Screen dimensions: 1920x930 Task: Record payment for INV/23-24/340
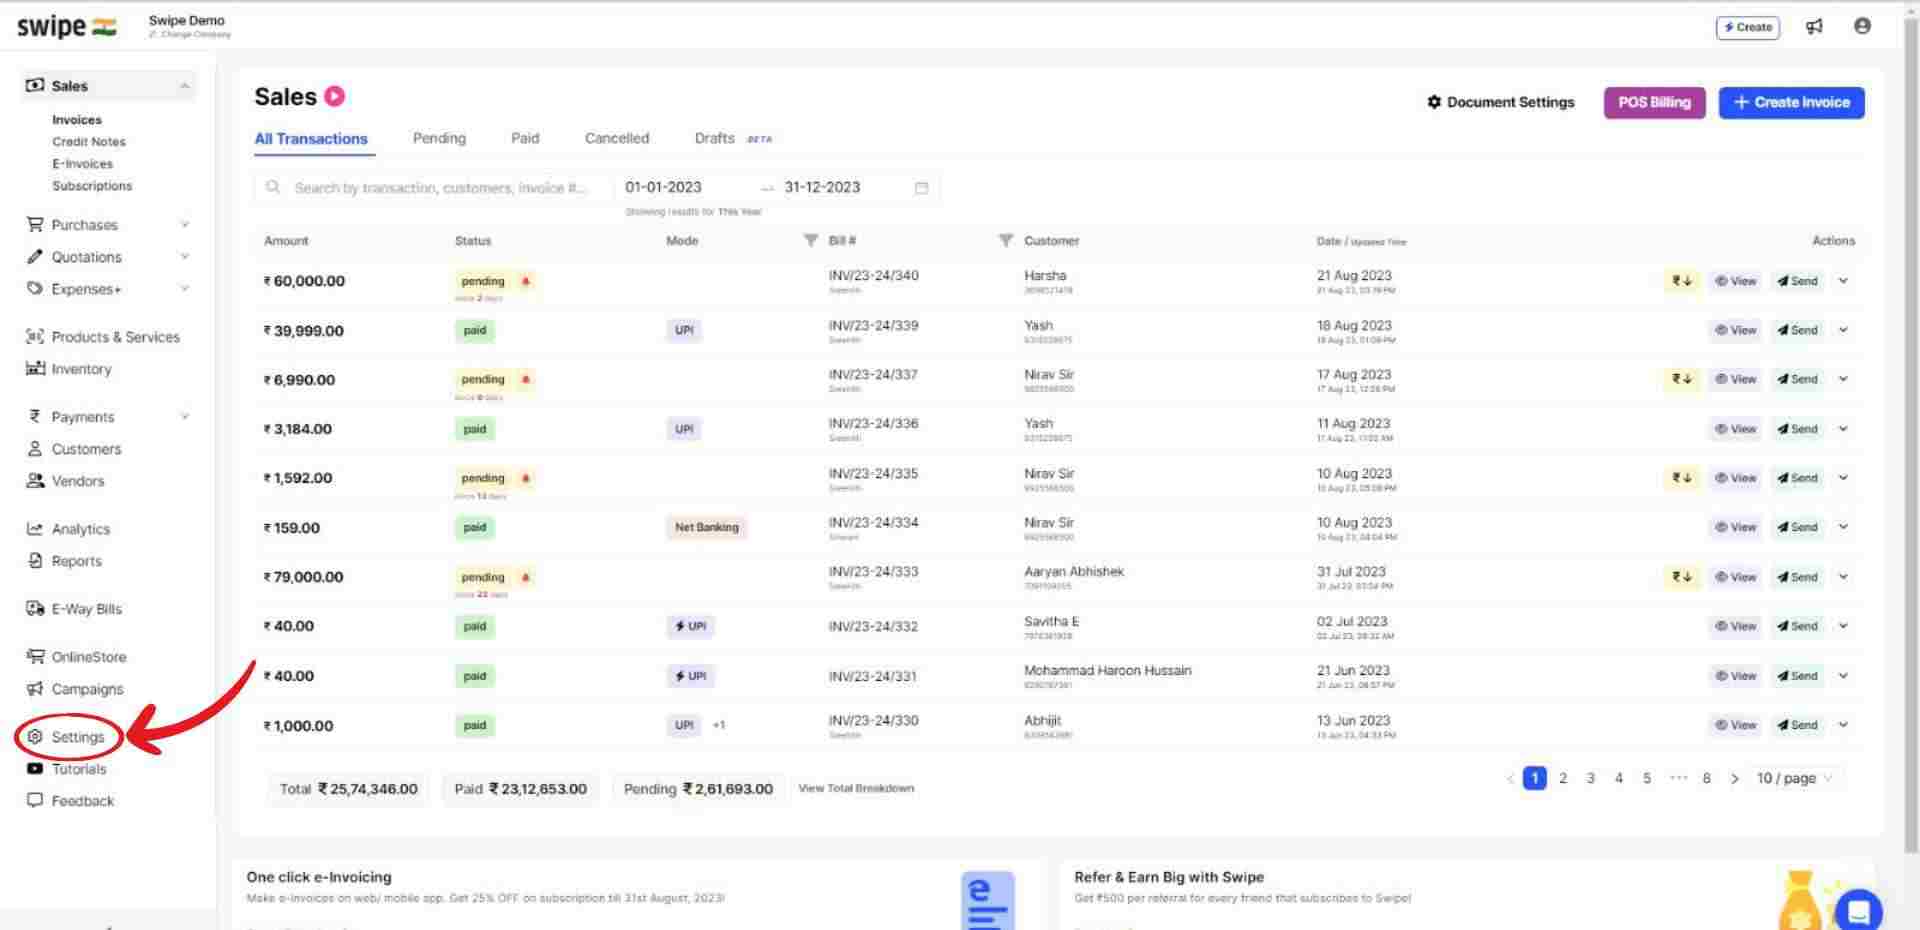click(x=1682, y=281)
